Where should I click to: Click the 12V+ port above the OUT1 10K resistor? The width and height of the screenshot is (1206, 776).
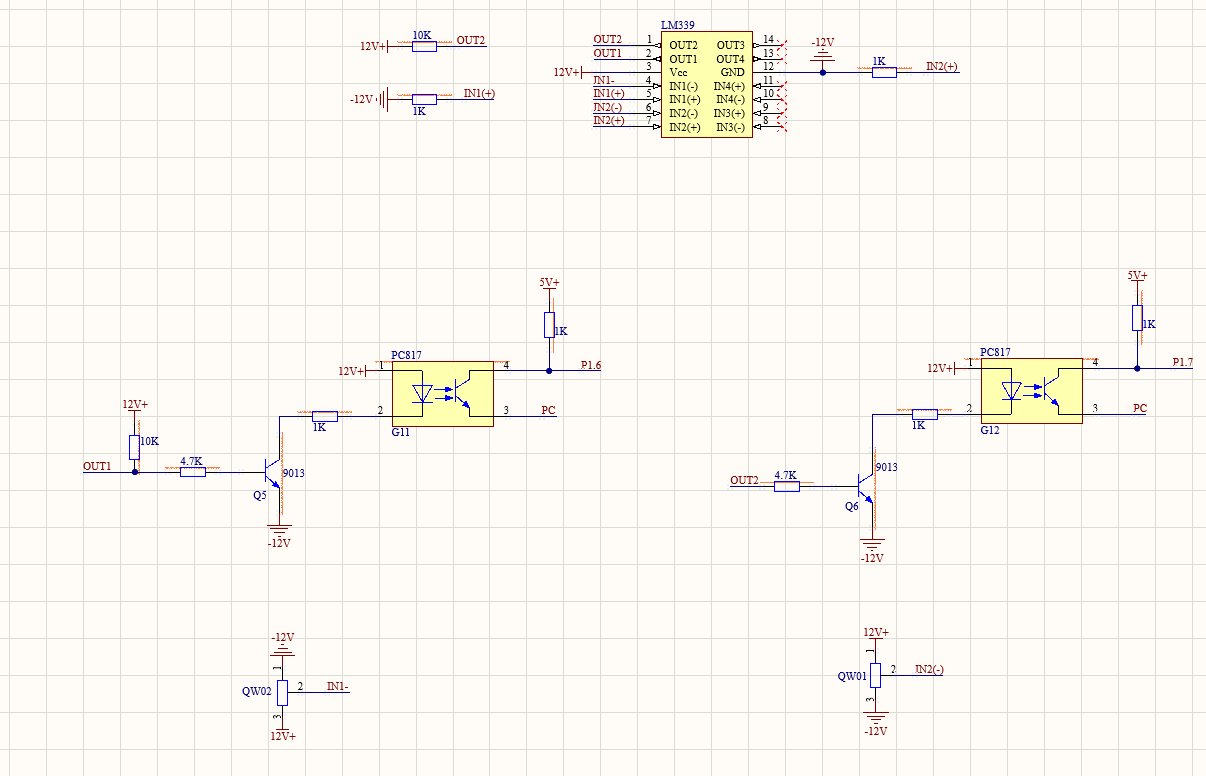click(135, 407)
